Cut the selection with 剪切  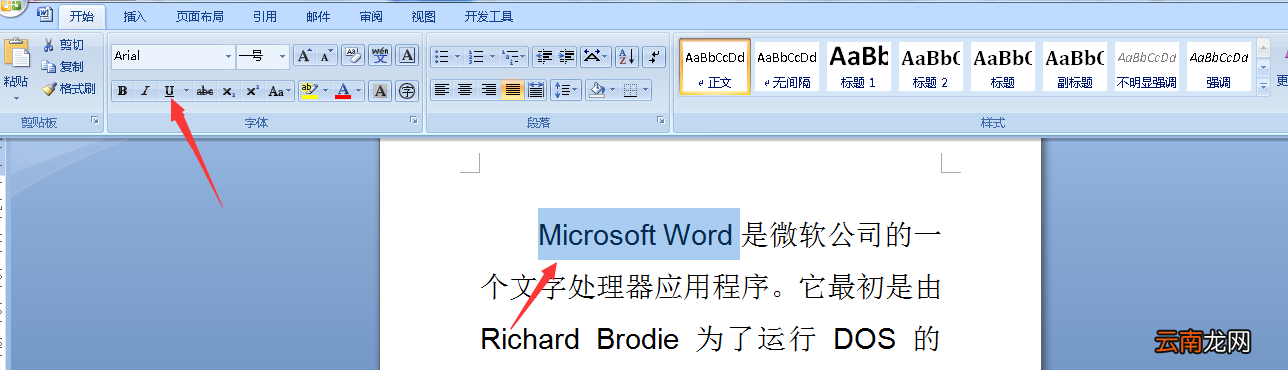(63, 45)
